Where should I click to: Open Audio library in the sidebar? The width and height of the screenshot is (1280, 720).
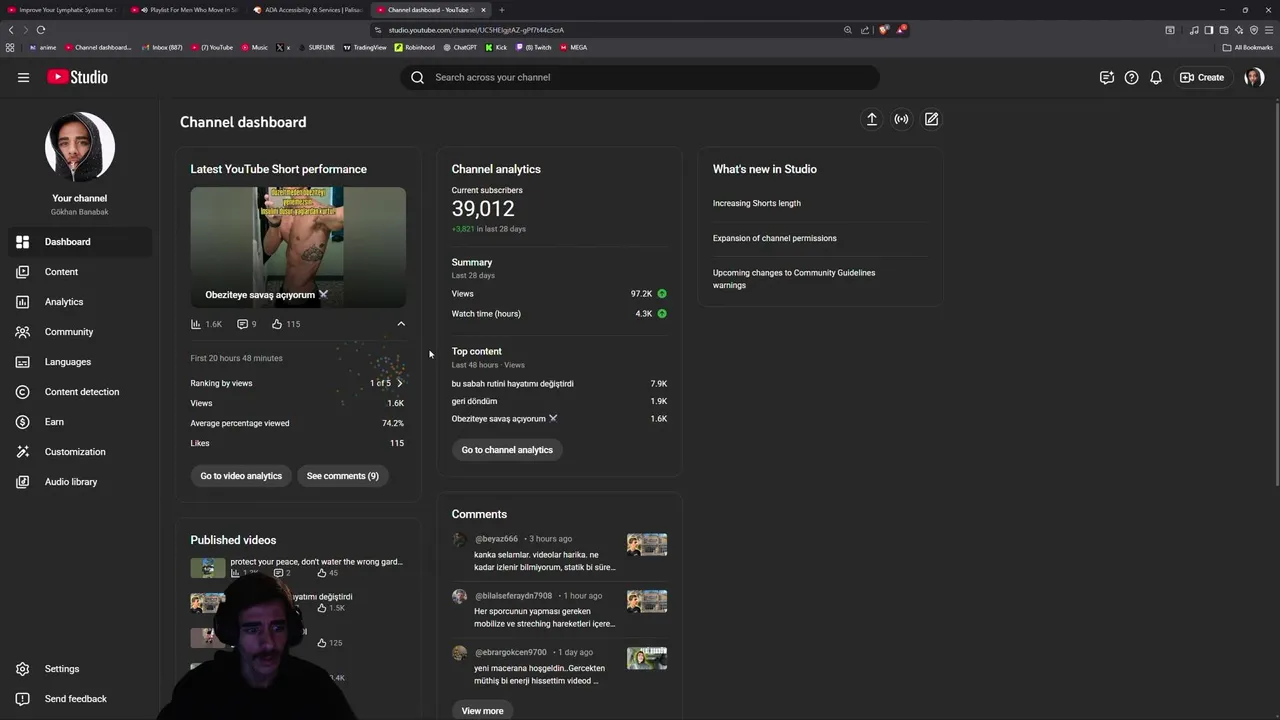click(80, 482)
